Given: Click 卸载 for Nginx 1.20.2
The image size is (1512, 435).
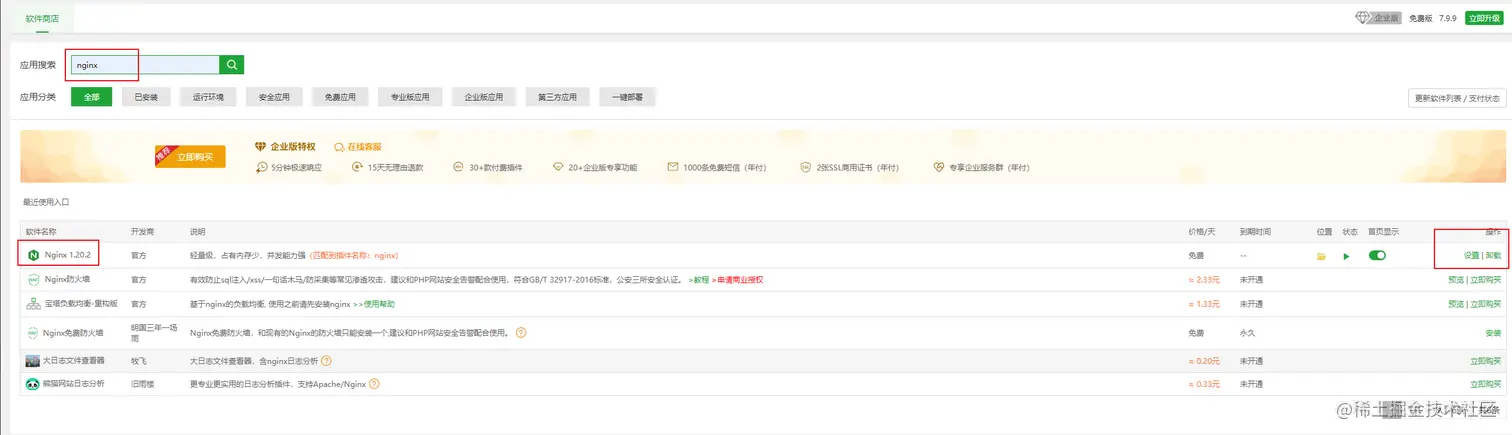Looking at the screenshot, I should [1493, 256].
